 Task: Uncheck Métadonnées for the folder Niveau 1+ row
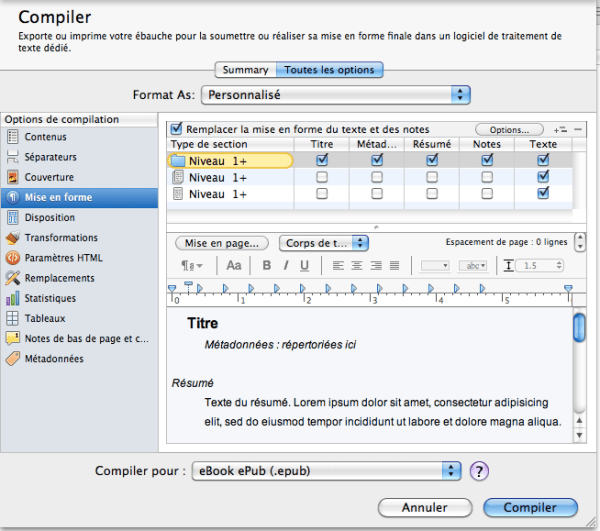377,159
